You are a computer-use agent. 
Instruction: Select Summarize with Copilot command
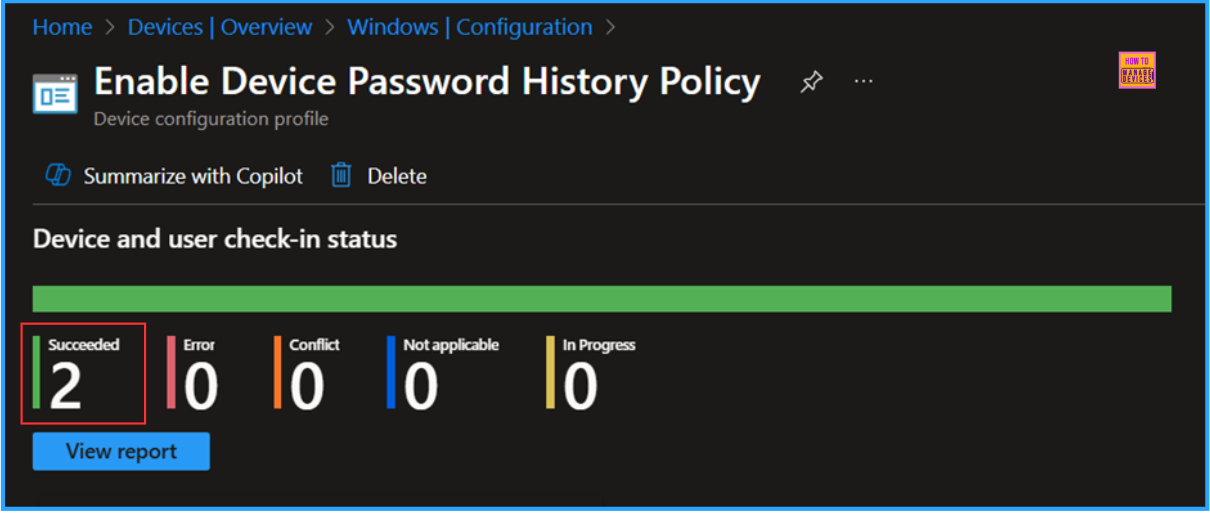[193, 176]
